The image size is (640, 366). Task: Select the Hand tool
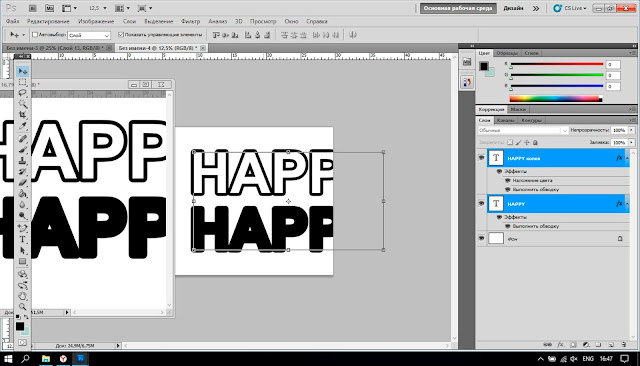(22, 296)
